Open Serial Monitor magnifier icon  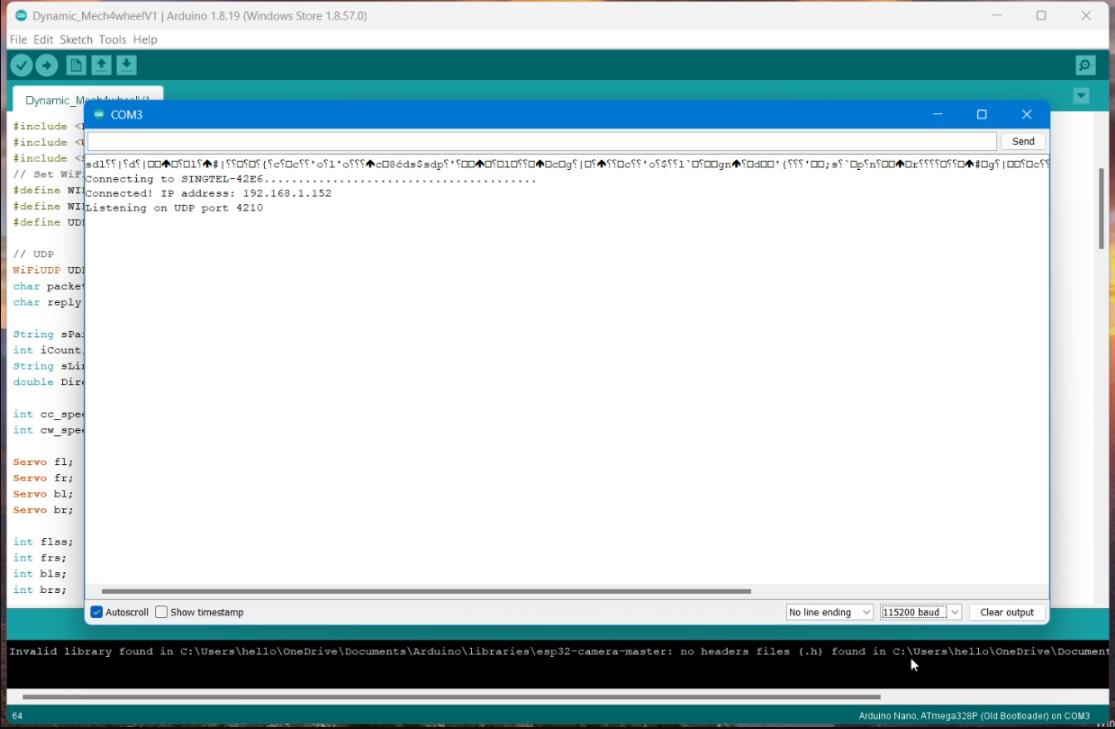(x=1085, y=65)
